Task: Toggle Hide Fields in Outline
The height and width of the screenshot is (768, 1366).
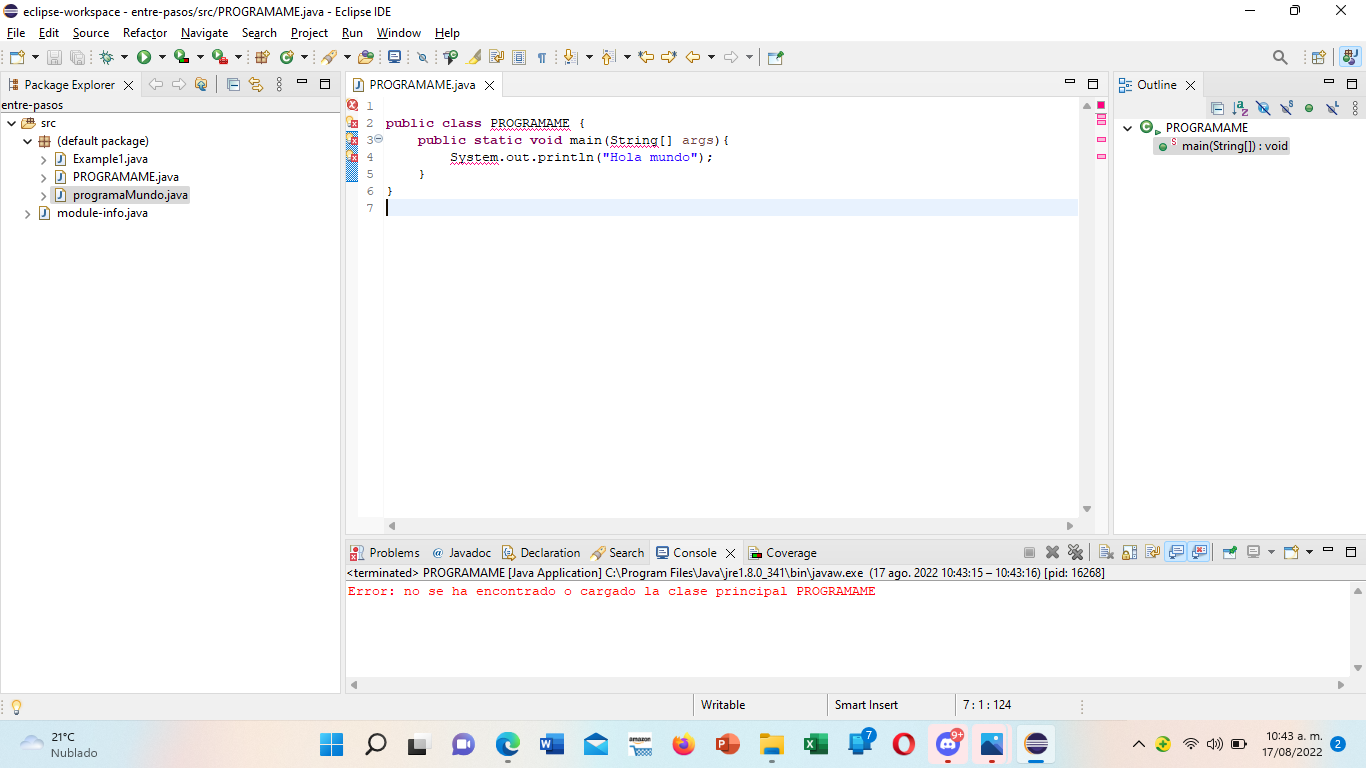Action: [x=1263, y=108]
